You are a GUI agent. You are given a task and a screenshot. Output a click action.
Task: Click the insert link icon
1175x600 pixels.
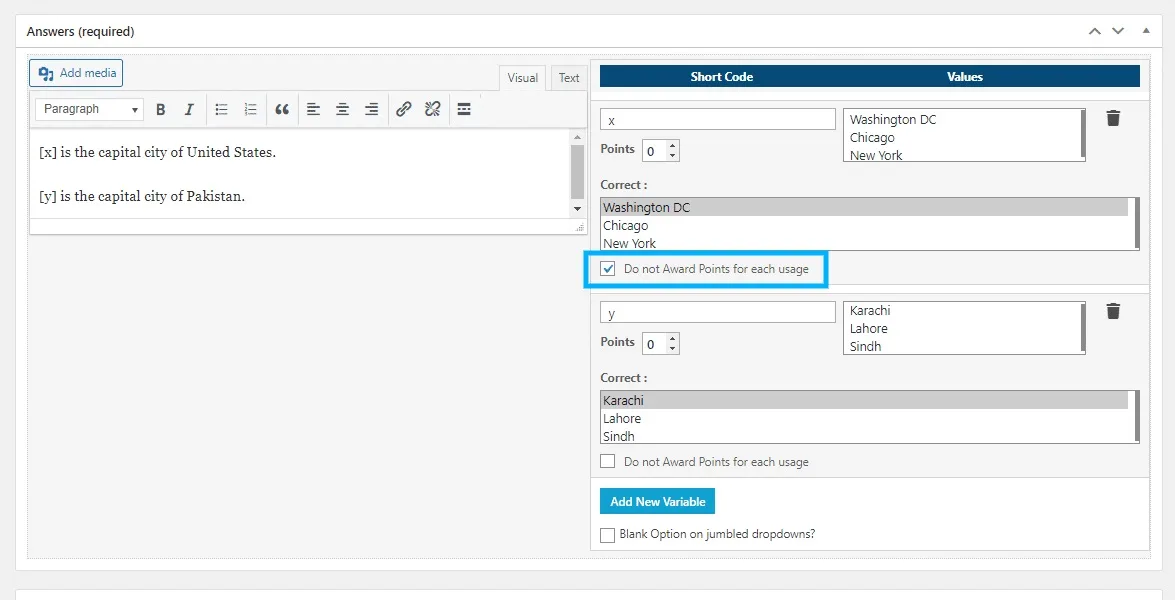pyautogui.click(x=403, y=110)
